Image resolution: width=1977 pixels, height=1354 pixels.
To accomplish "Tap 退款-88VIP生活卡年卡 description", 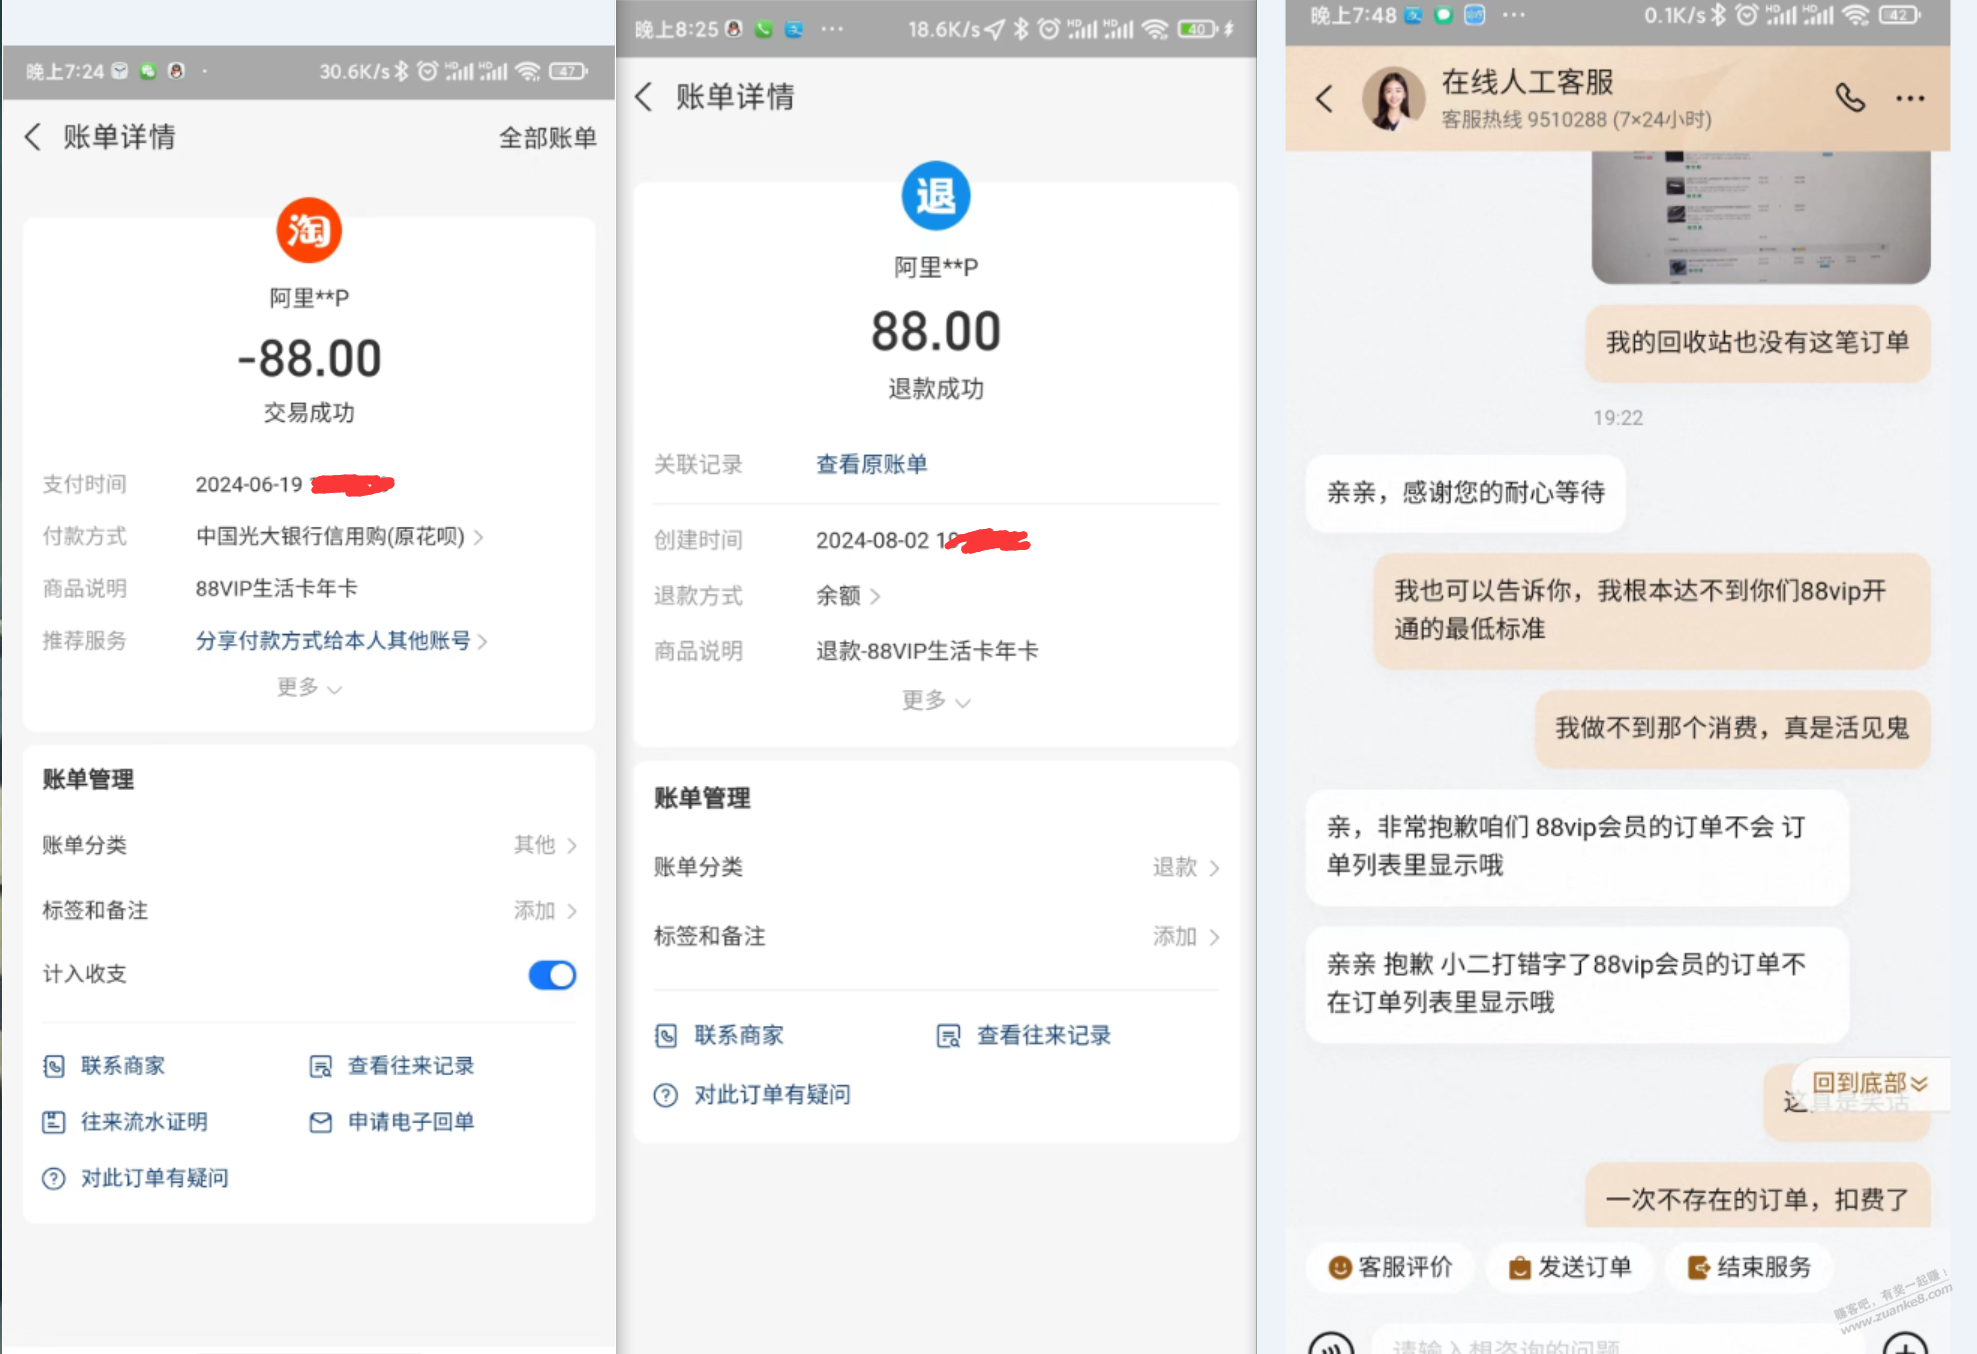I will click(x=927, y=651).
